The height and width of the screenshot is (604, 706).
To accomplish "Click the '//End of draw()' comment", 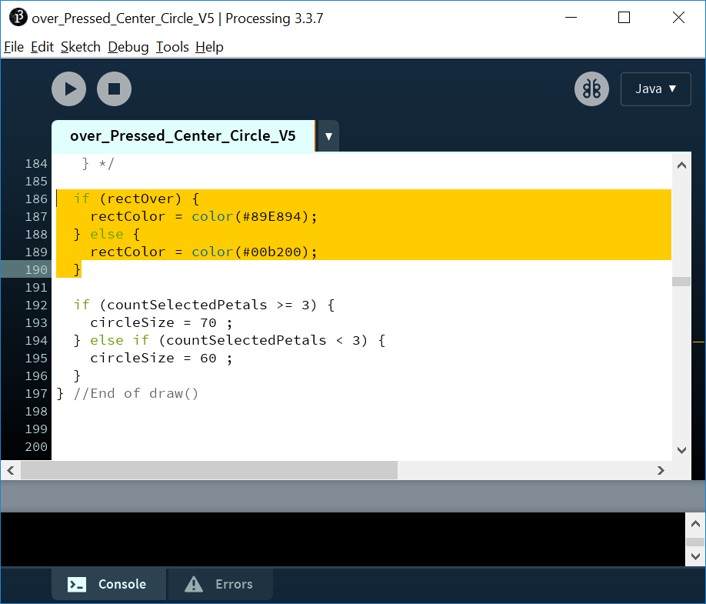I will pyautogui.click(x=136, y=394).
